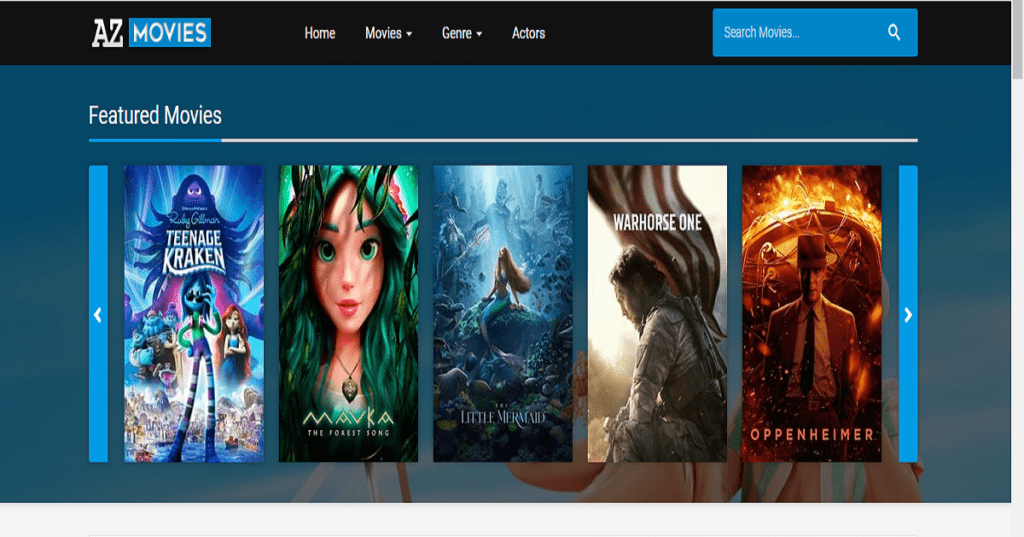This screenshot has height=537, width=1024.
Task: Open the Mavka The Forest Song poster
Action: 348,314
